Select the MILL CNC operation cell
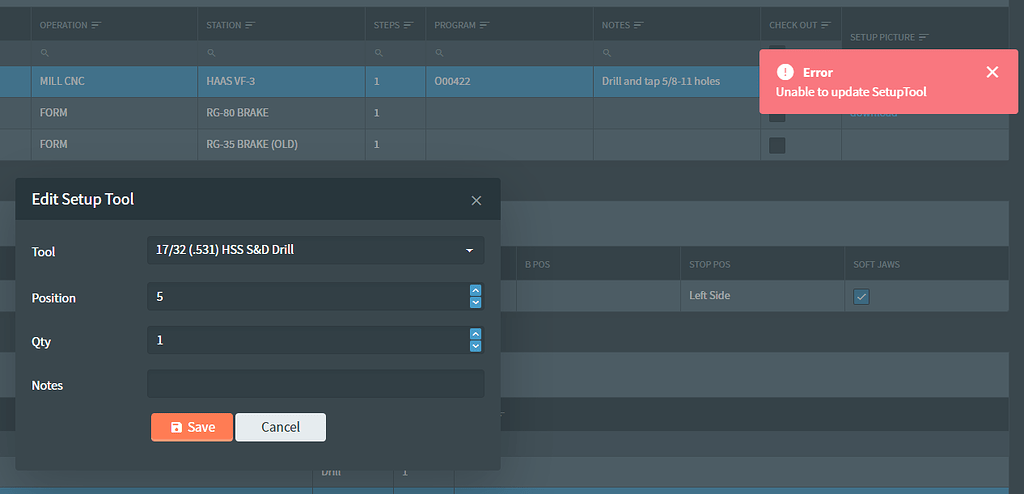Viewport: 1024px width, 494px height. coord(114,82)
